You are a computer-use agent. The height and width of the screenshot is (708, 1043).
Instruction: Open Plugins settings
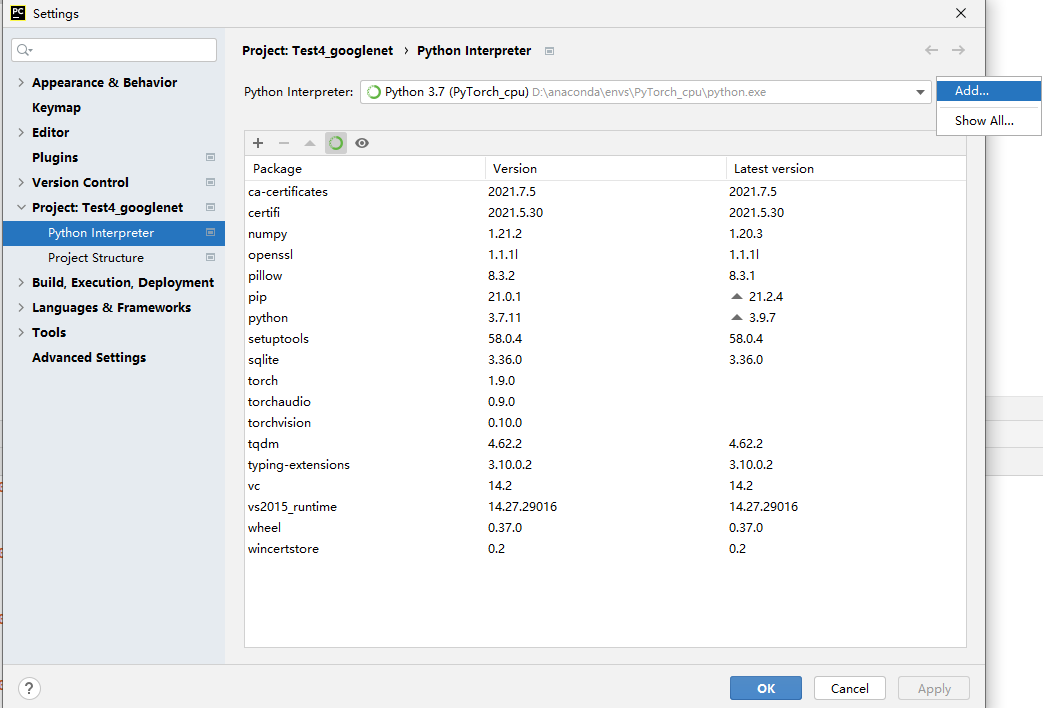(55, 158)
